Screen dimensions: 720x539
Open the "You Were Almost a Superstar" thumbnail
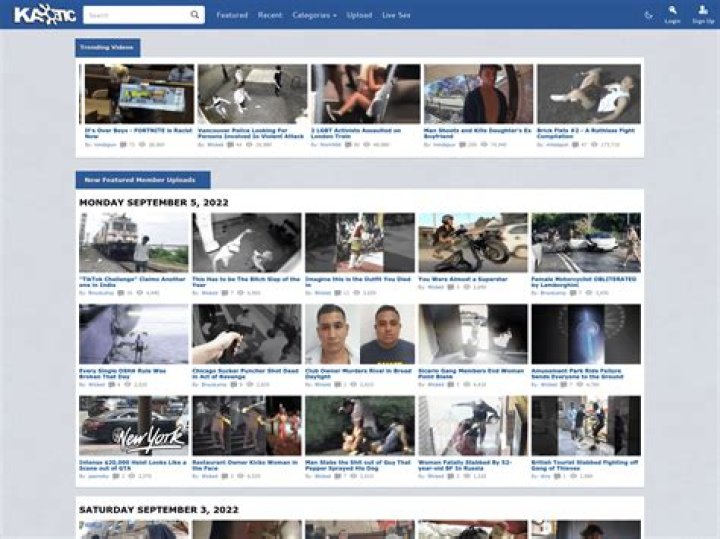tap(472, 242)
